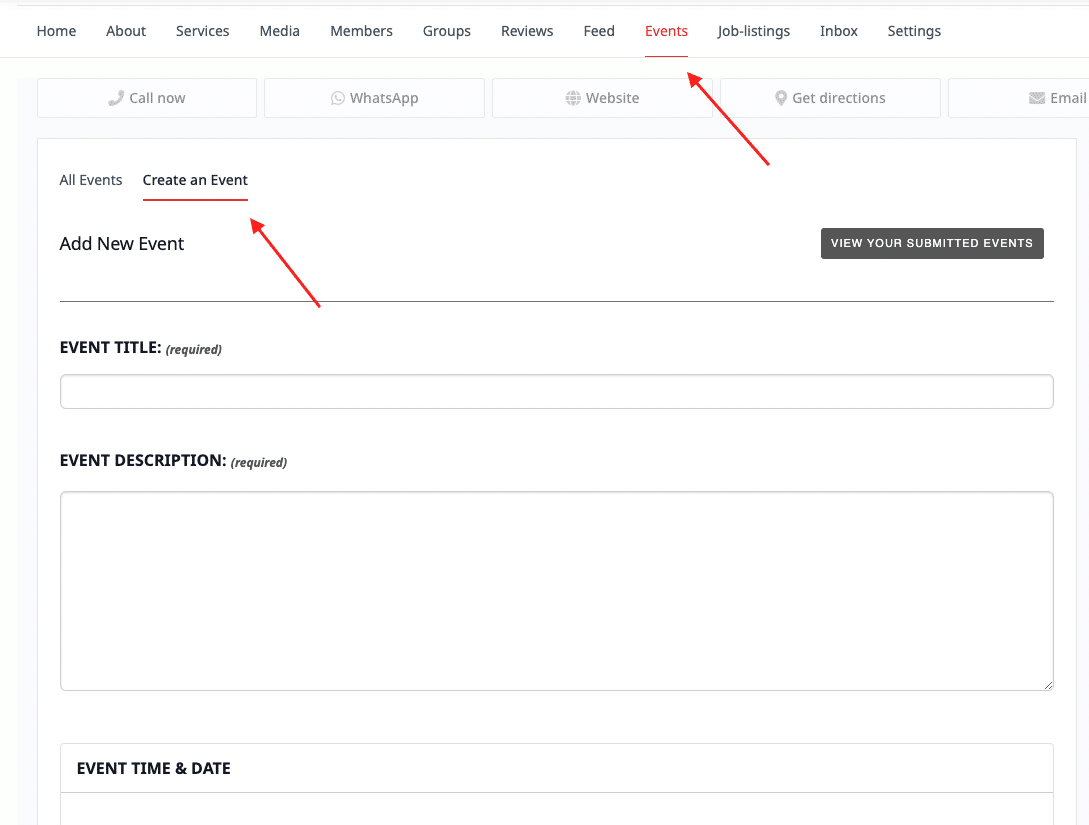Image resolution: width=1089 pixels, height=825 pixels.
Task: Switch to the Media tab
Action: 279,31
